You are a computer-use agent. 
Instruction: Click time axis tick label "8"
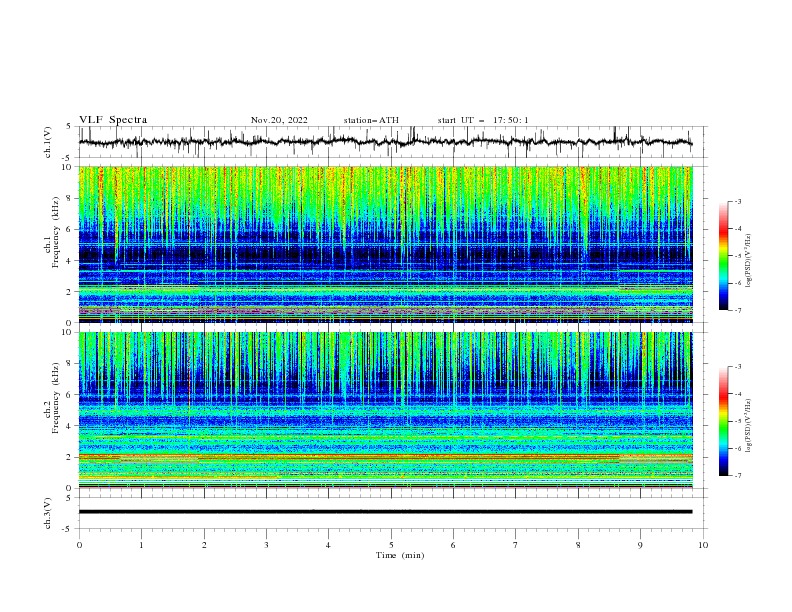578,545
